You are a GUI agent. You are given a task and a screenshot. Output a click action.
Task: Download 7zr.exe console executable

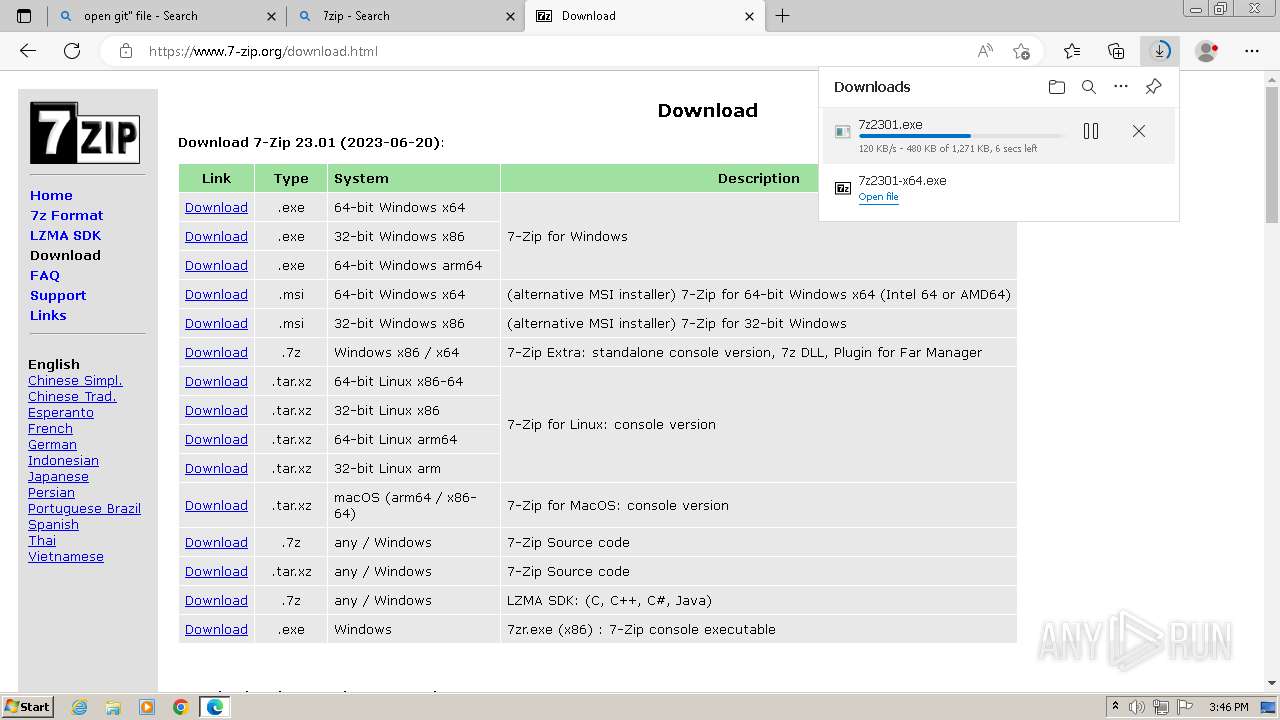pyautogui.click(x=216, y=629)
